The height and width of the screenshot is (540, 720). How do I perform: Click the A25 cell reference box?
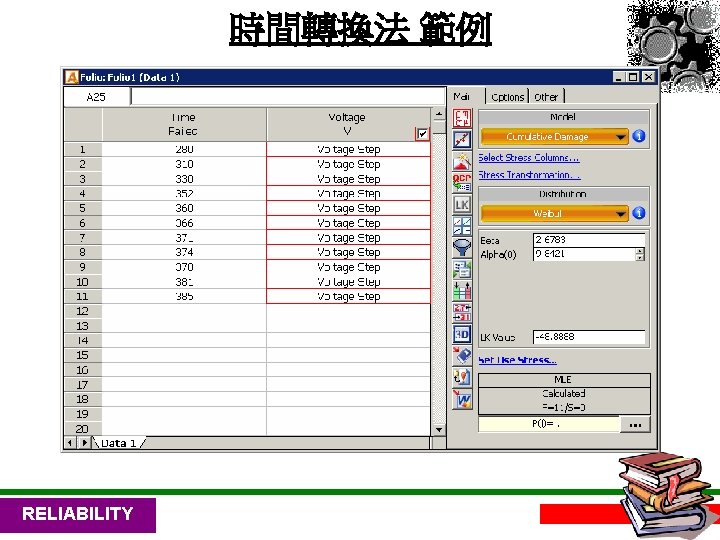(x=96, y=97)
